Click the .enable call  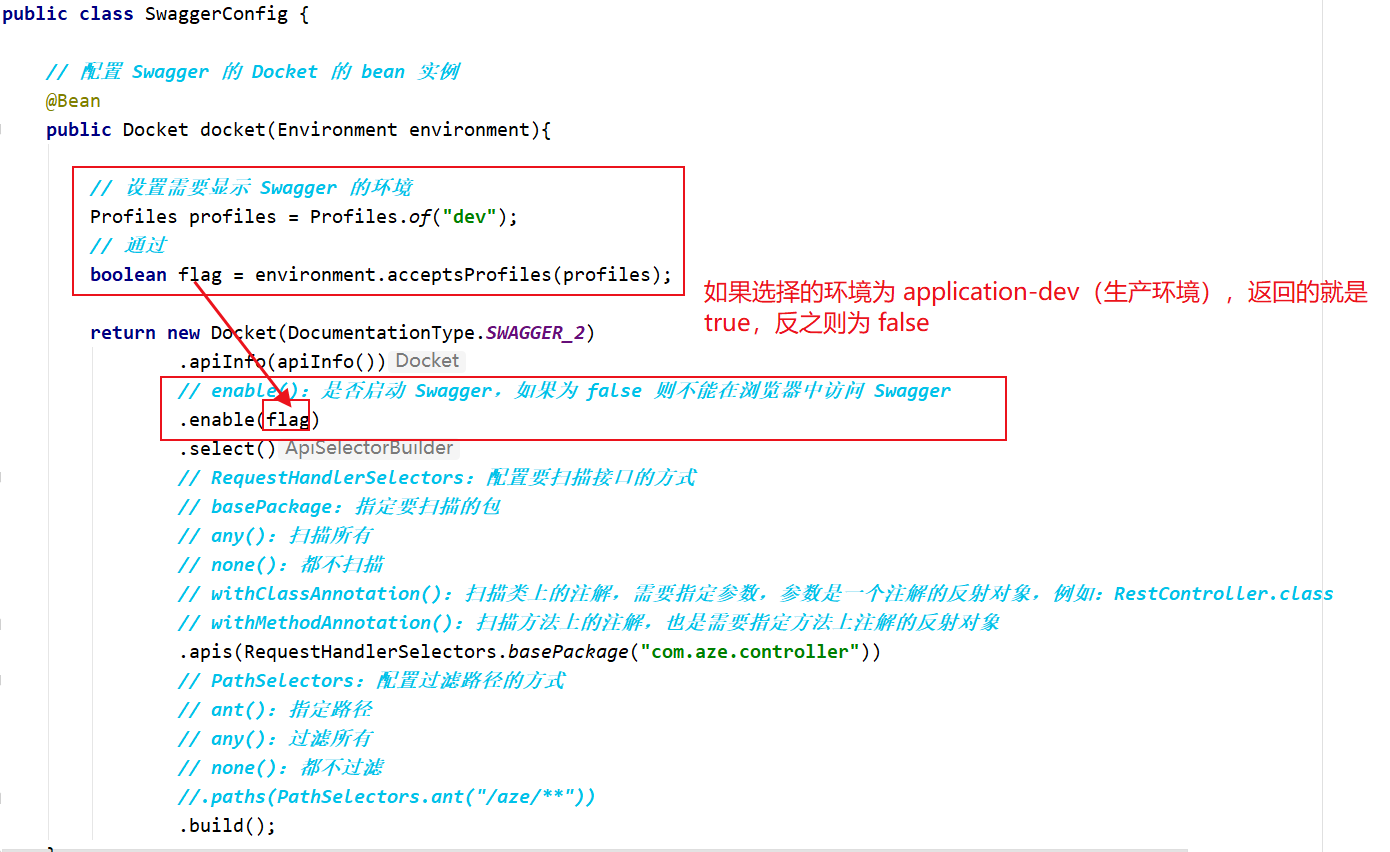(x=222, y=420)
